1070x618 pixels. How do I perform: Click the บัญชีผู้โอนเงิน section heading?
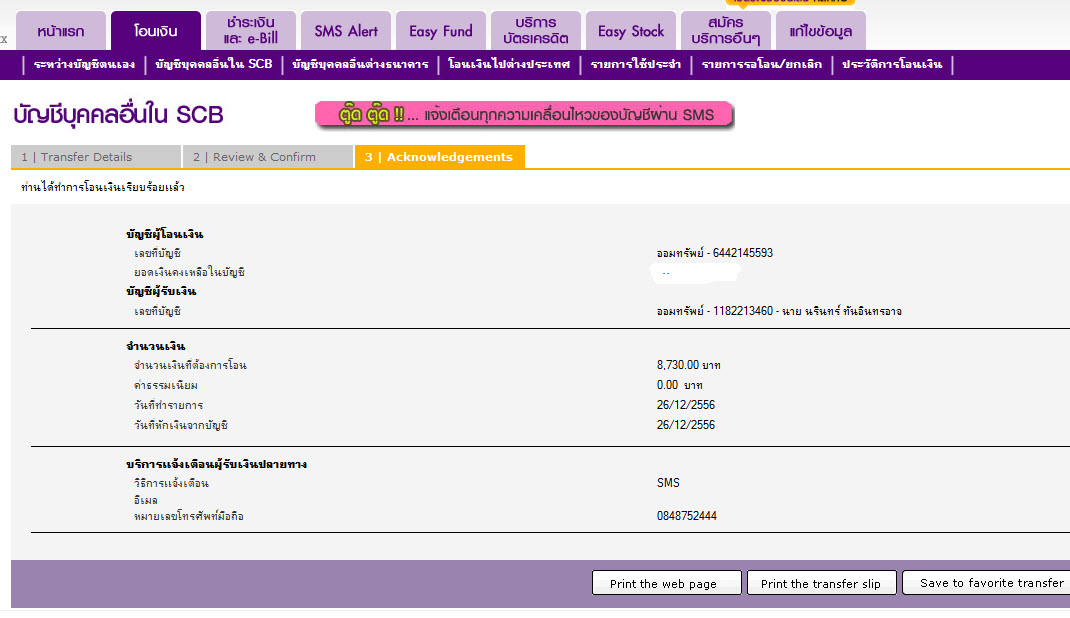click(x=164, y=234)
